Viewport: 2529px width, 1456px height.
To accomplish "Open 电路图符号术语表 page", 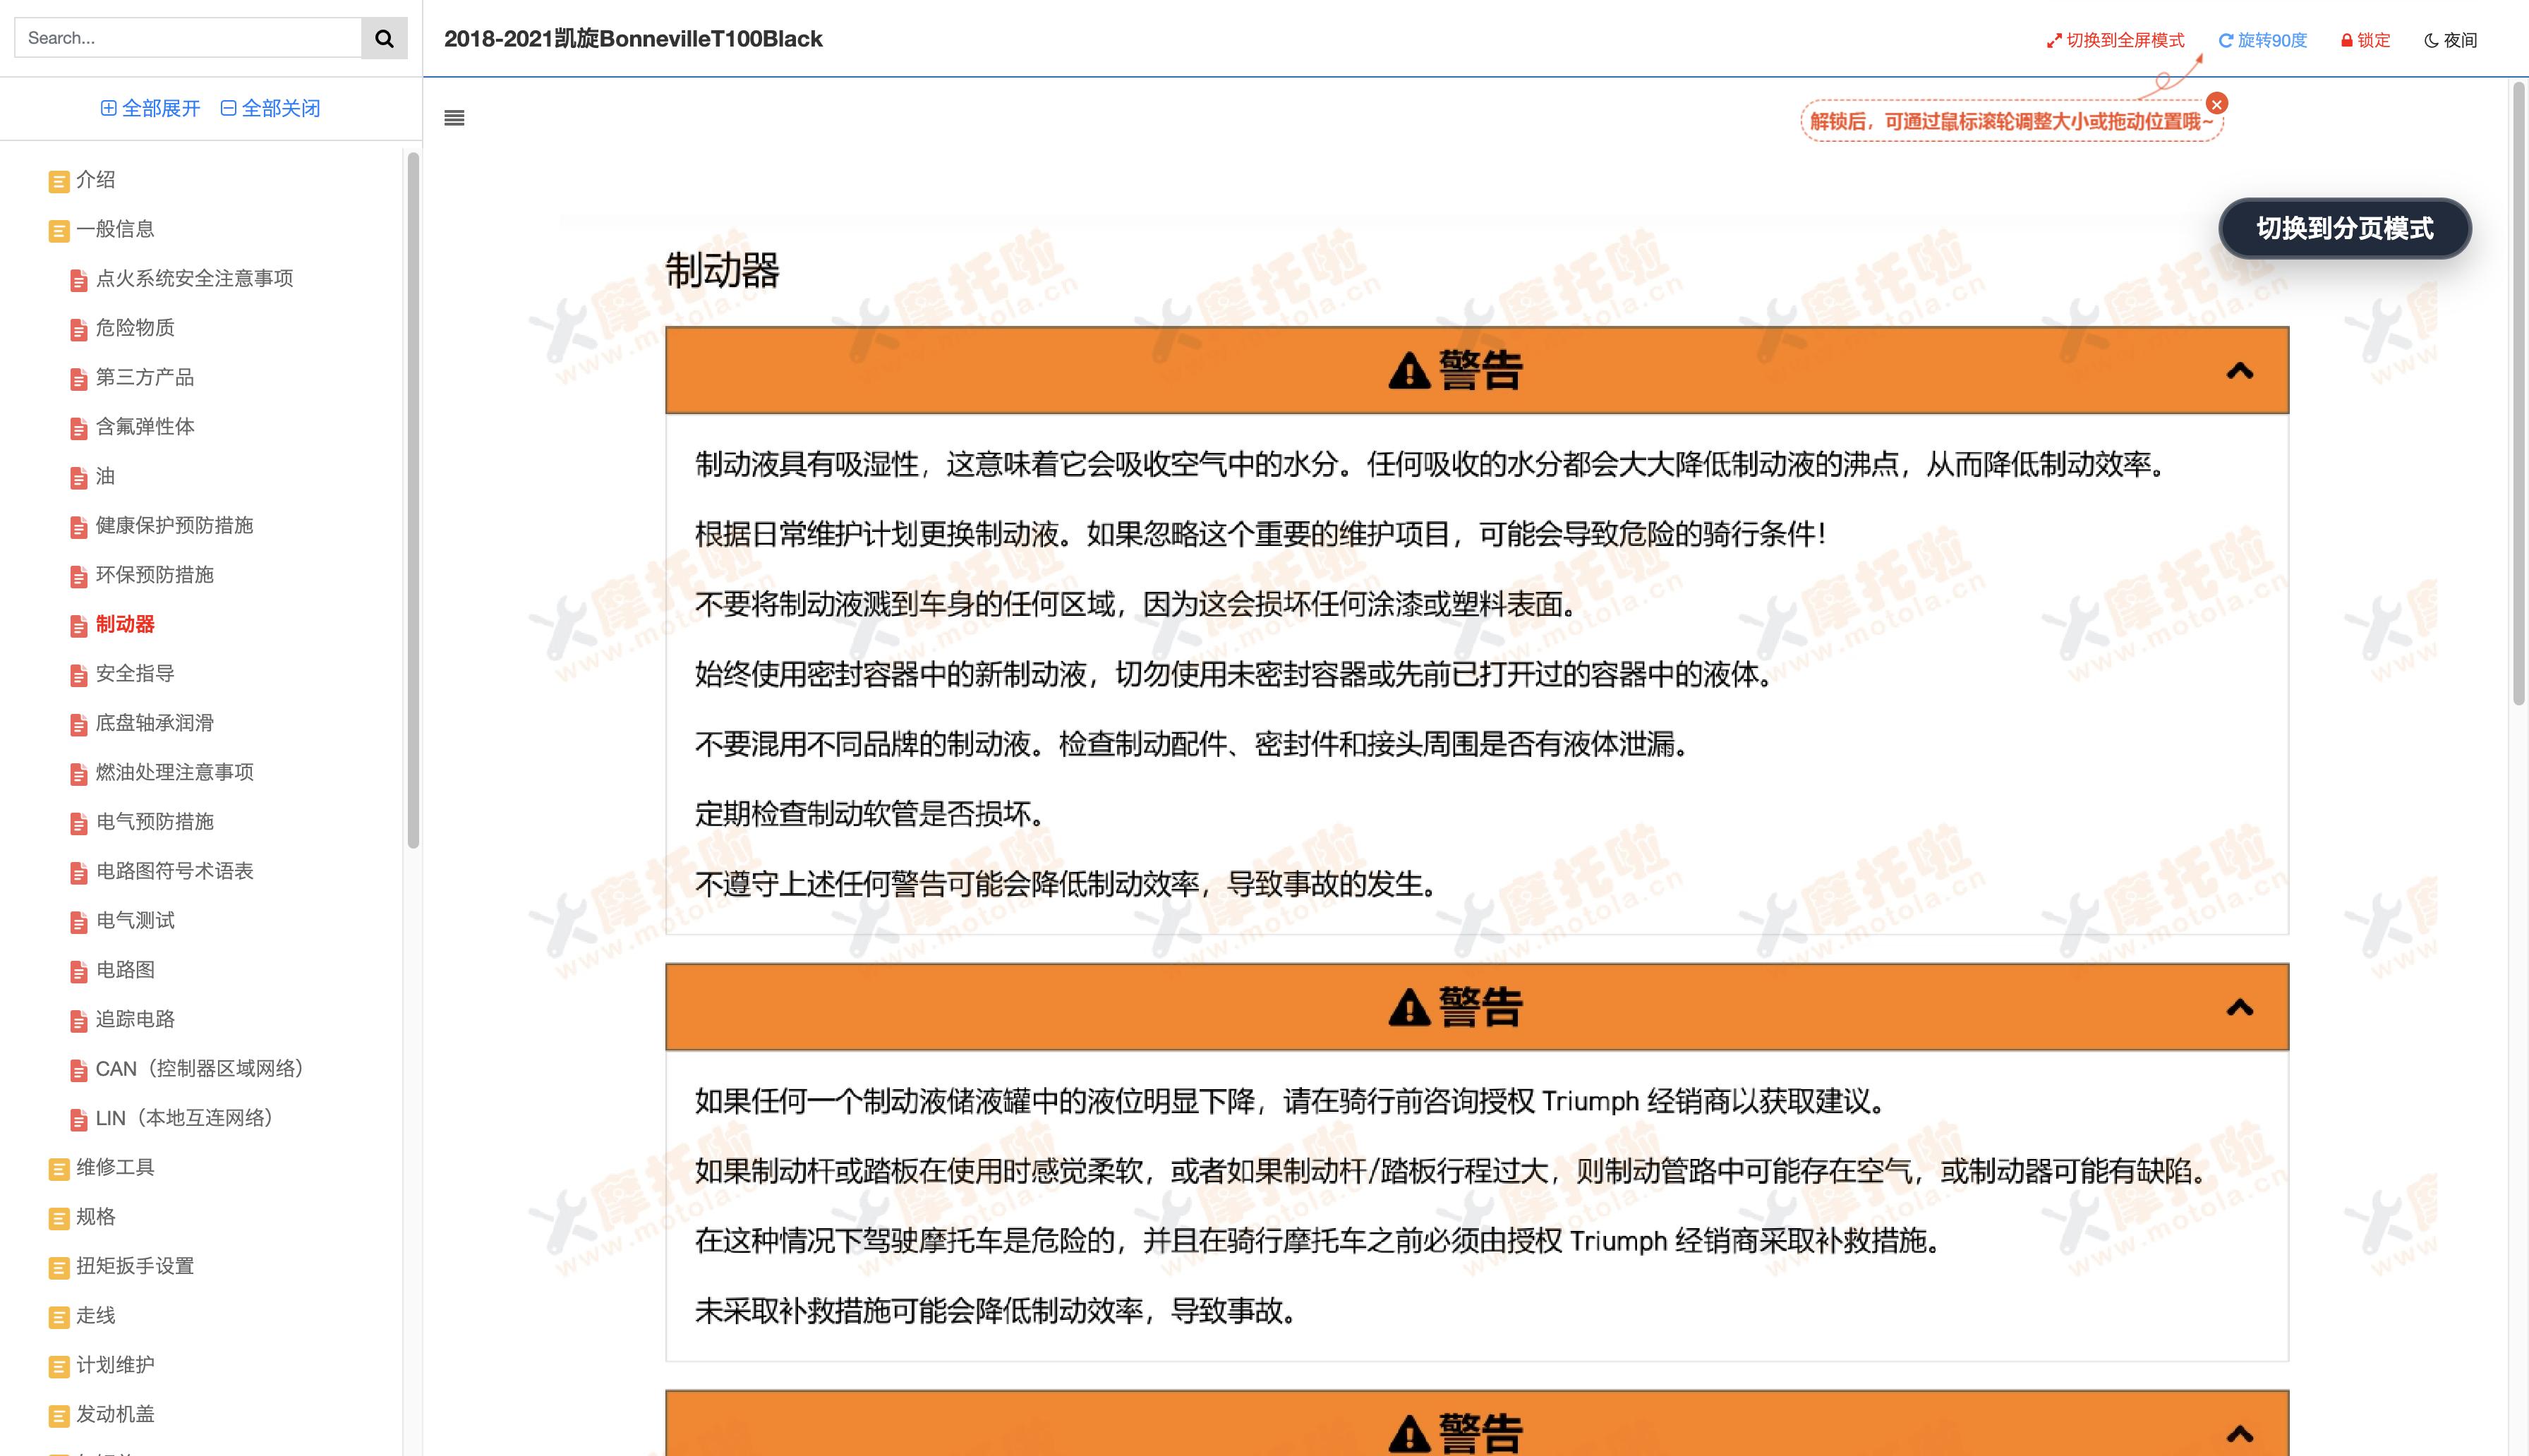I will tap(175, 871).
